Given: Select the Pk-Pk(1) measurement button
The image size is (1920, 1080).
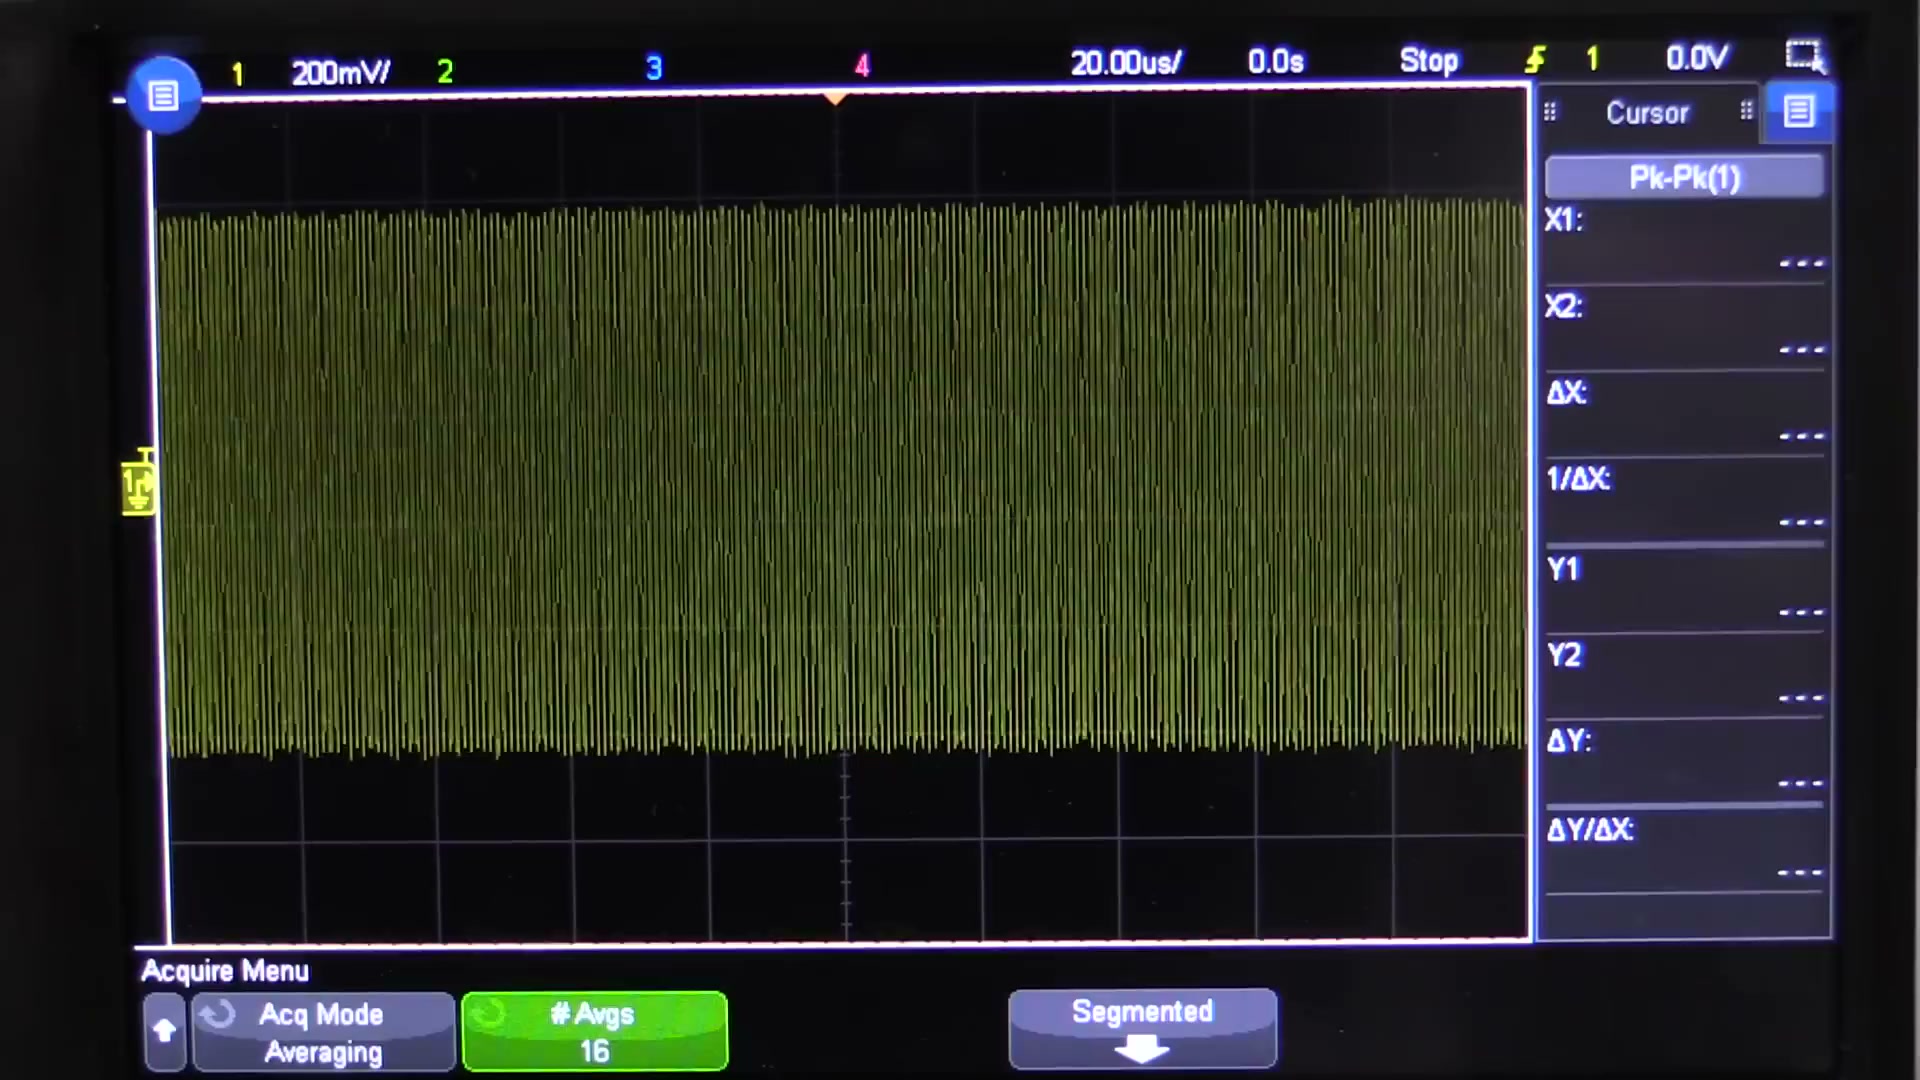Looking at the screenshot, I should [x=1684, y=178].
